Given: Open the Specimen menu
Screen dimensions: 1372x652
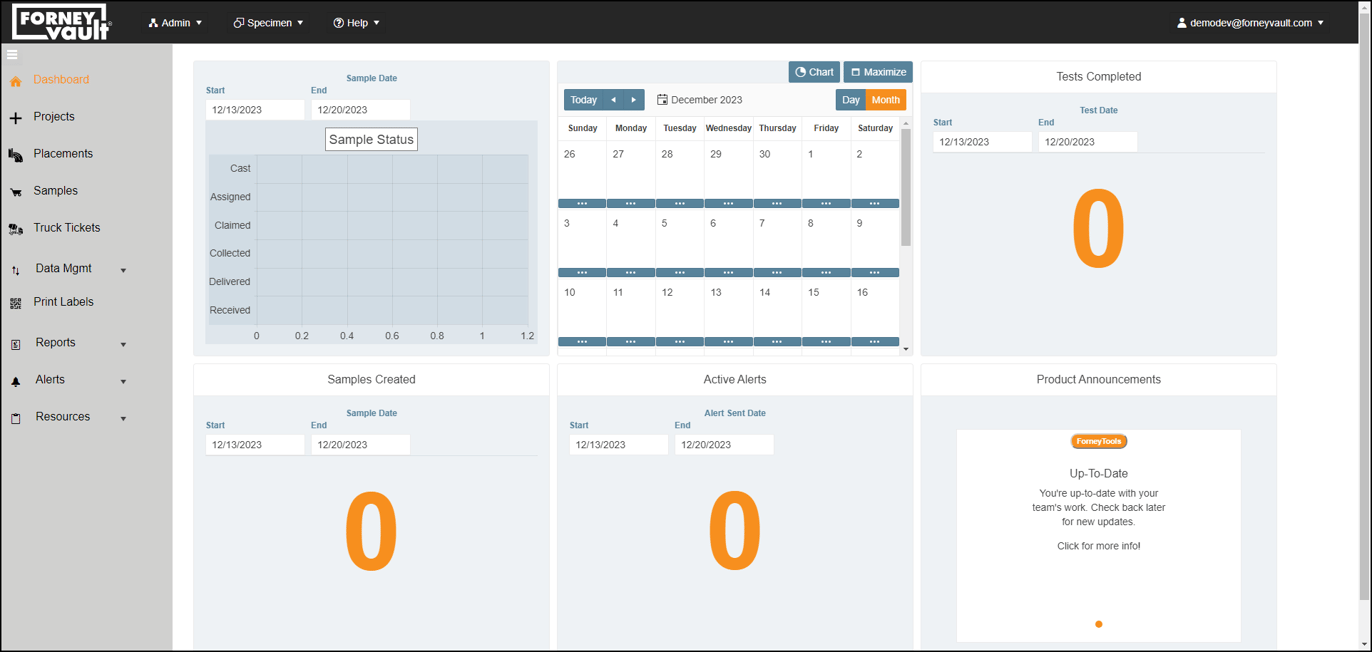Looking at the screenshot, I should coord(268,23).
